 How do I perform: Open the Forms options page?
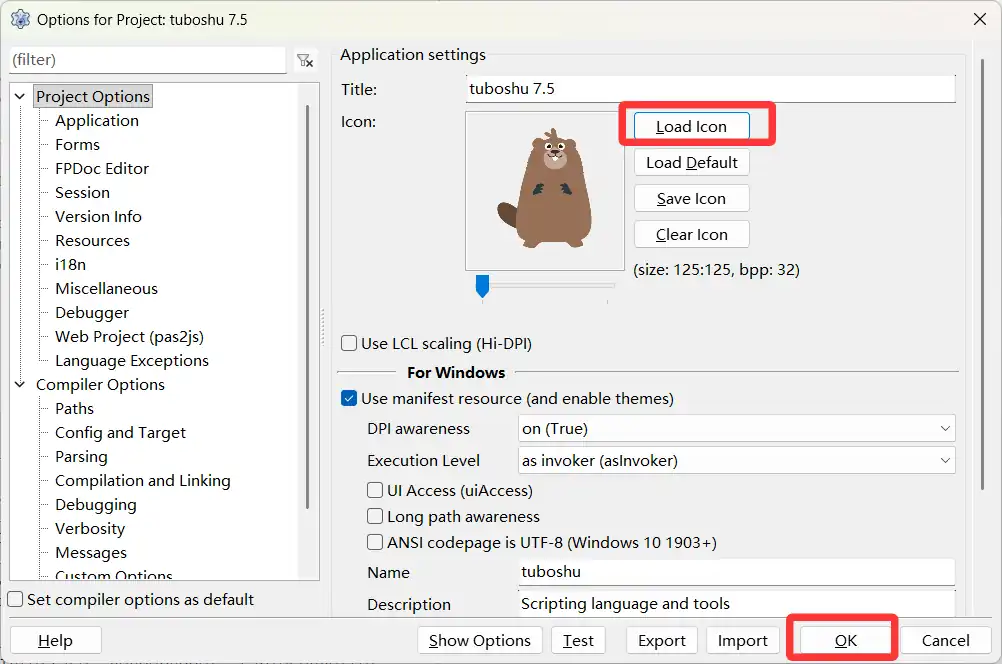[x=77, y=144]
